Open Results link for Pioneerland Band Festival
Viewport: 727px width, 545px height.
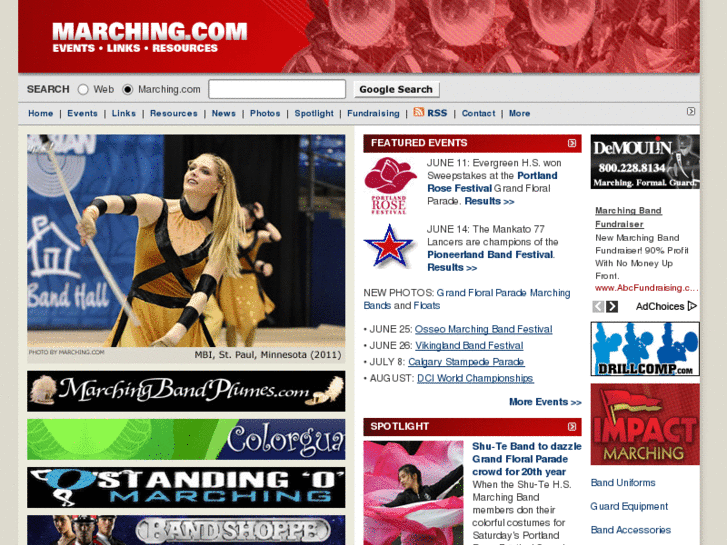click(x=452, y=268)
